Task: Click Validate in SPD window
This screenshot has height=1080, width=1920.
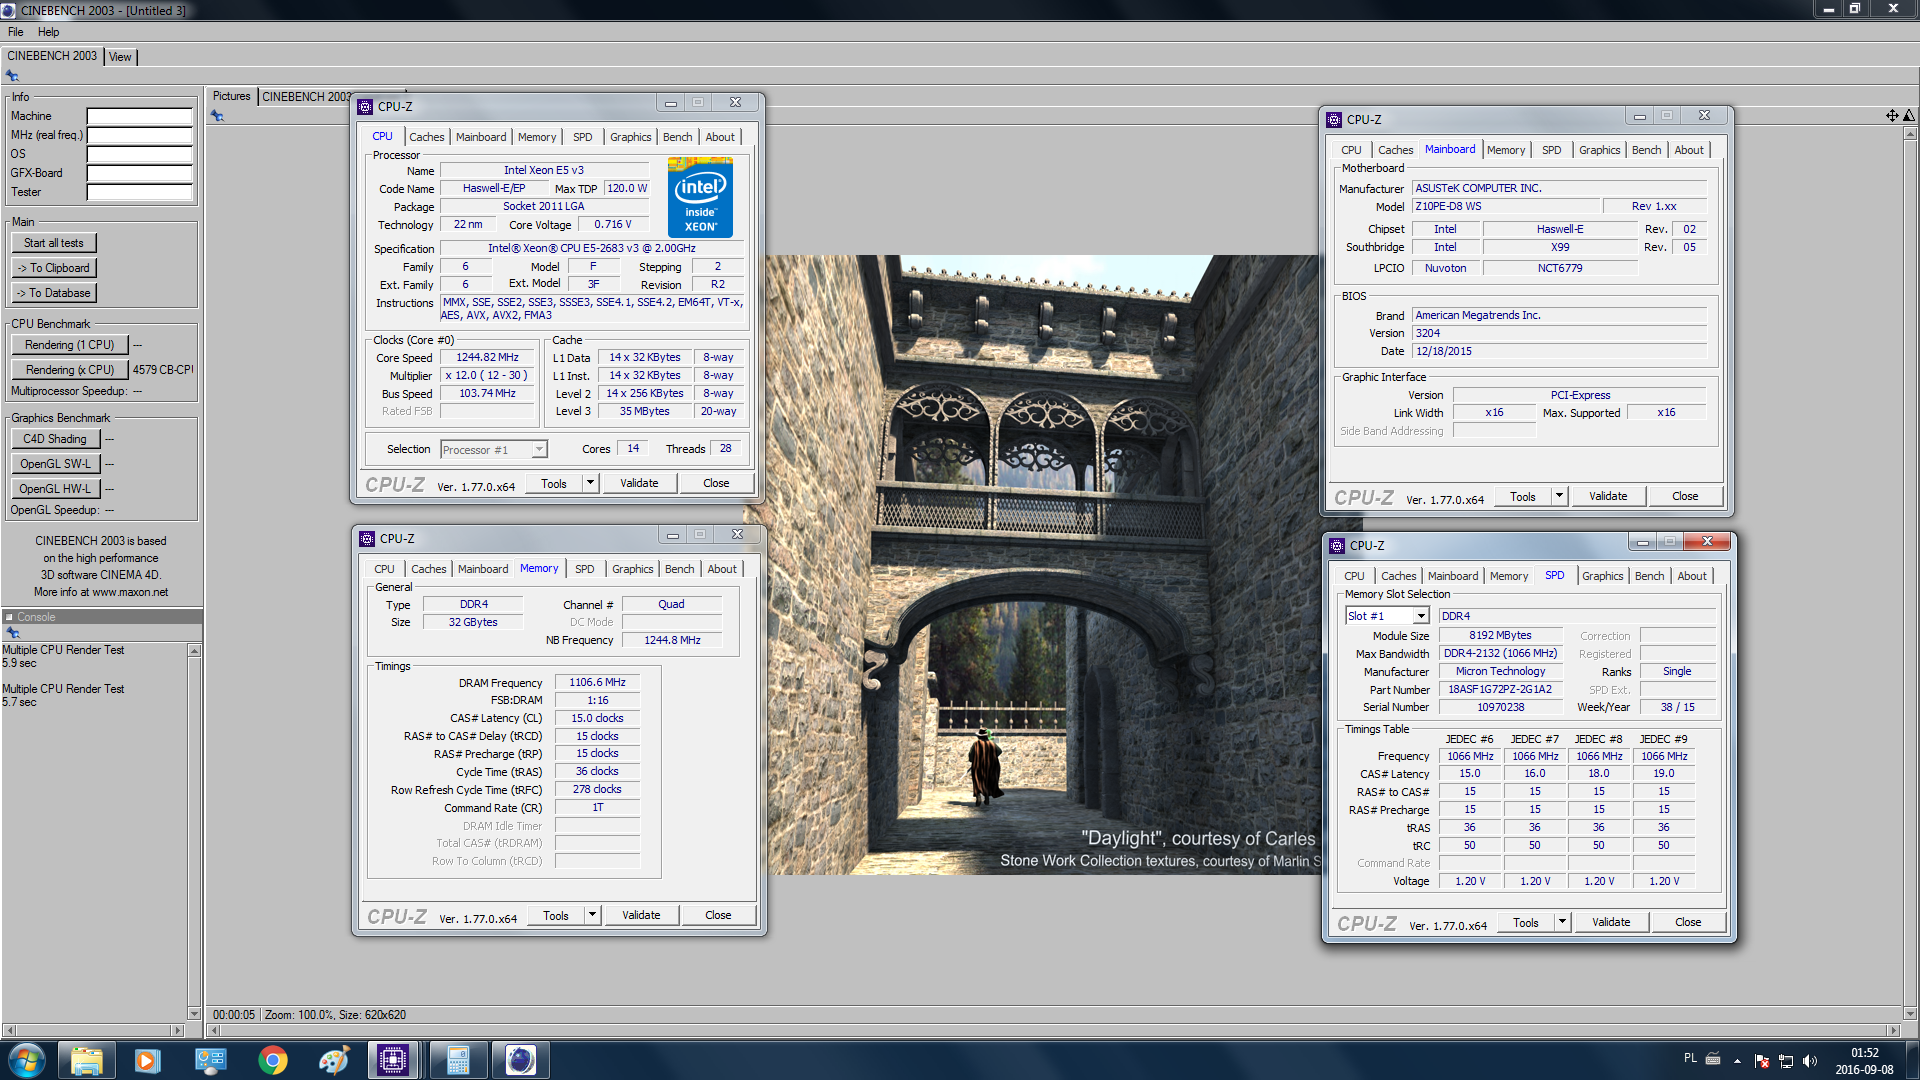Action: click(1611, 922)
